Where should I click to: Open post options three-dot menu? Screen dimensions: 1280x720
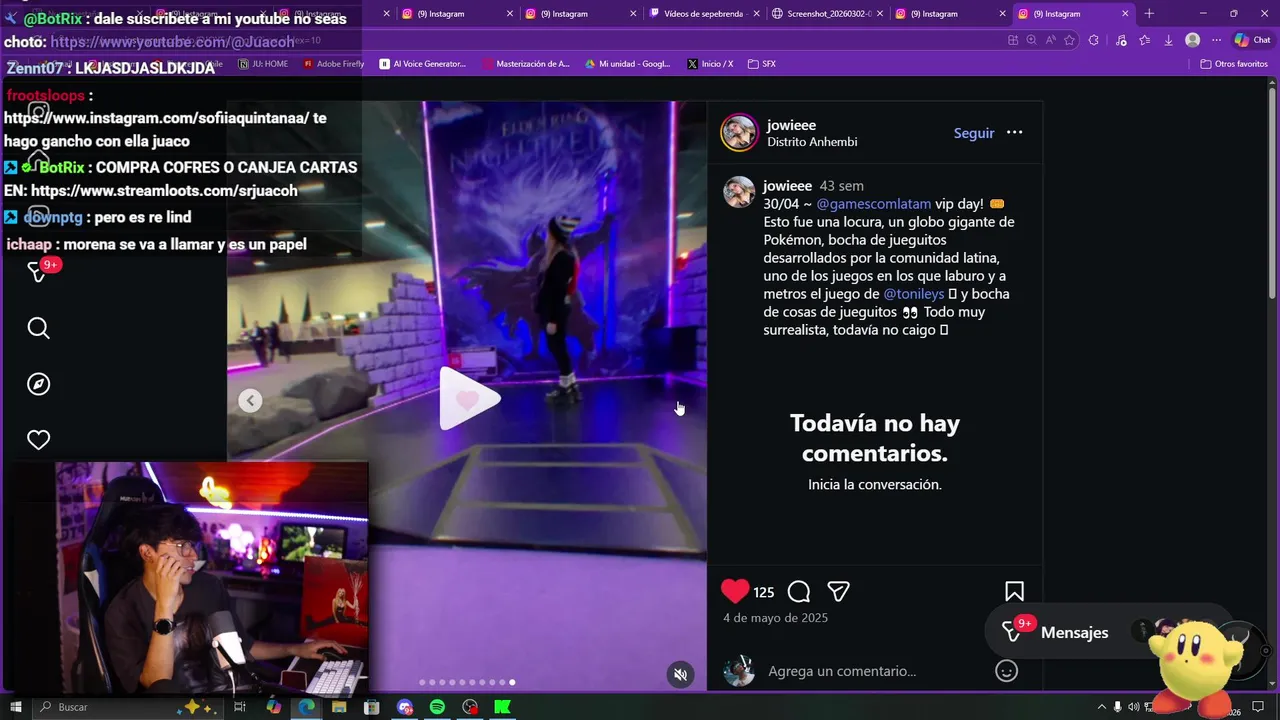coord(1014,133)
